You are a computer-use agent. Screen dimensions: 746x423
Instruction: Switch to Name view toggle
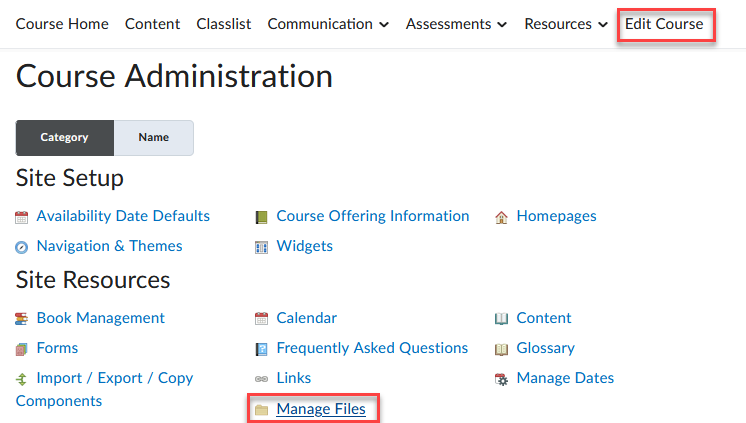(x=153, y=138)
